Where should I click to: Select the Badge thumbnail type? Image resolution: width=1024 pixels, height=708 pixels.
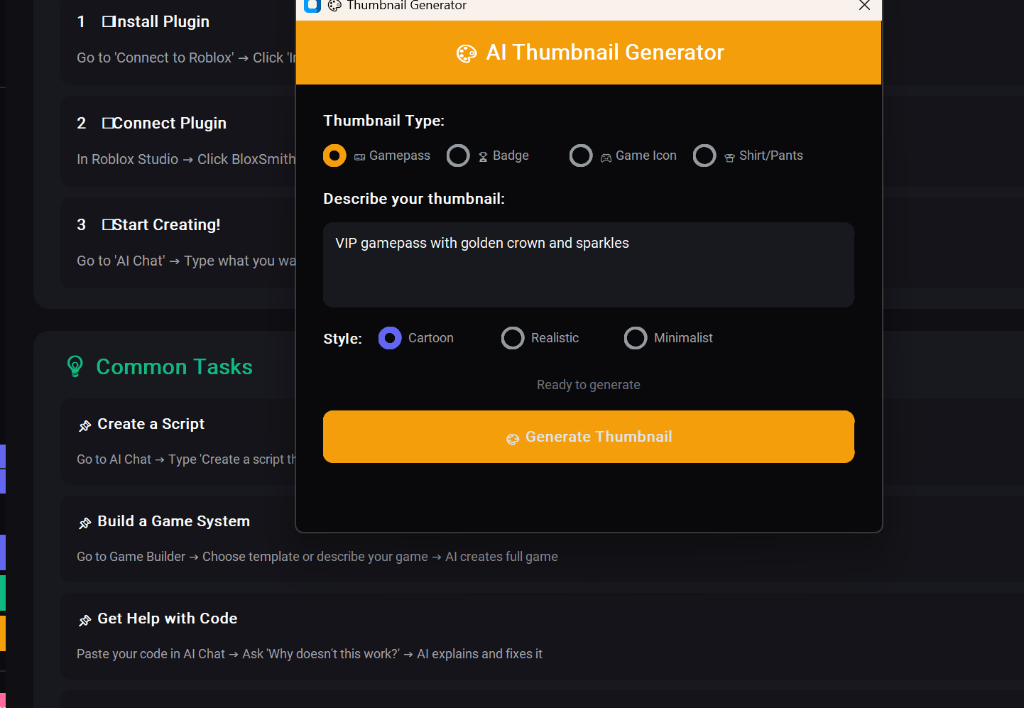[458, 156]
